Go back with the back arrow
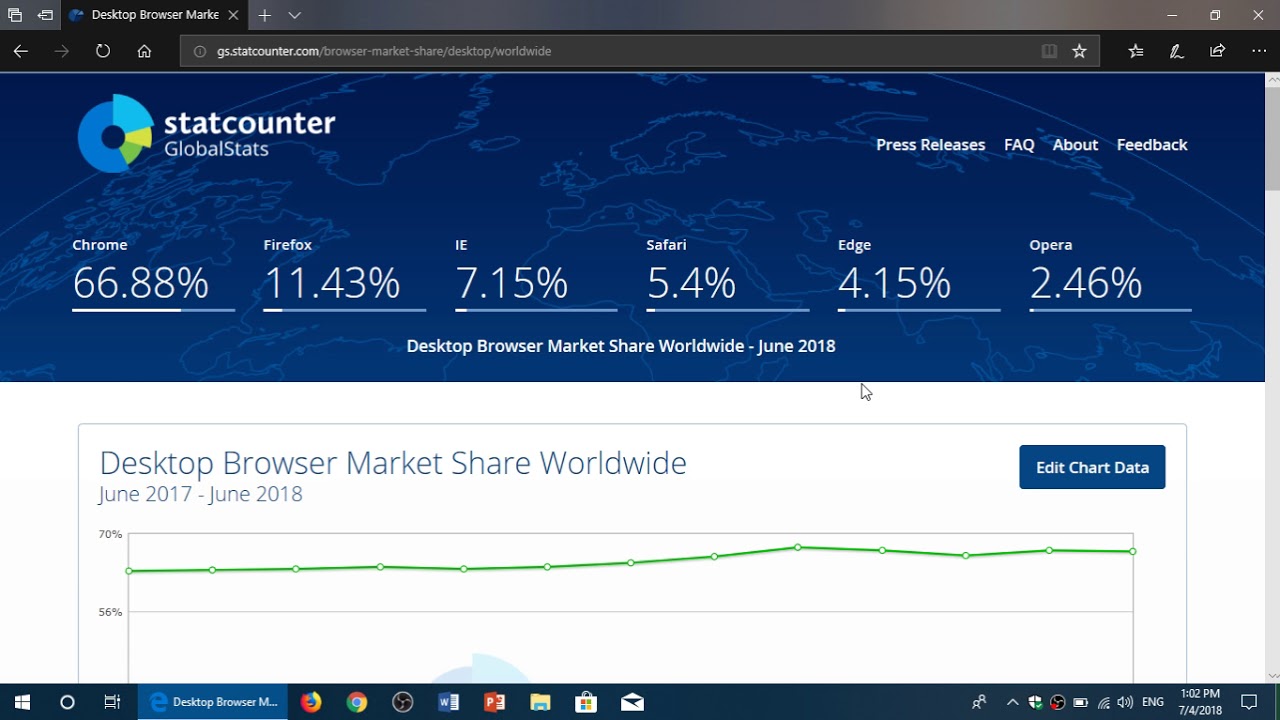This screenshot has height=720, width=1280. 21,51
